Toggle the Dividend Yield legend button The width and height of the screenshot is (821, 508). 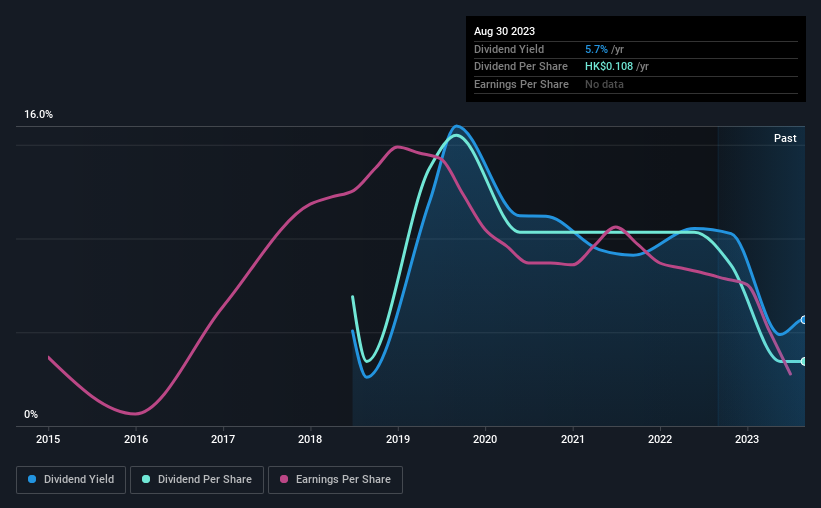(72, 480)
